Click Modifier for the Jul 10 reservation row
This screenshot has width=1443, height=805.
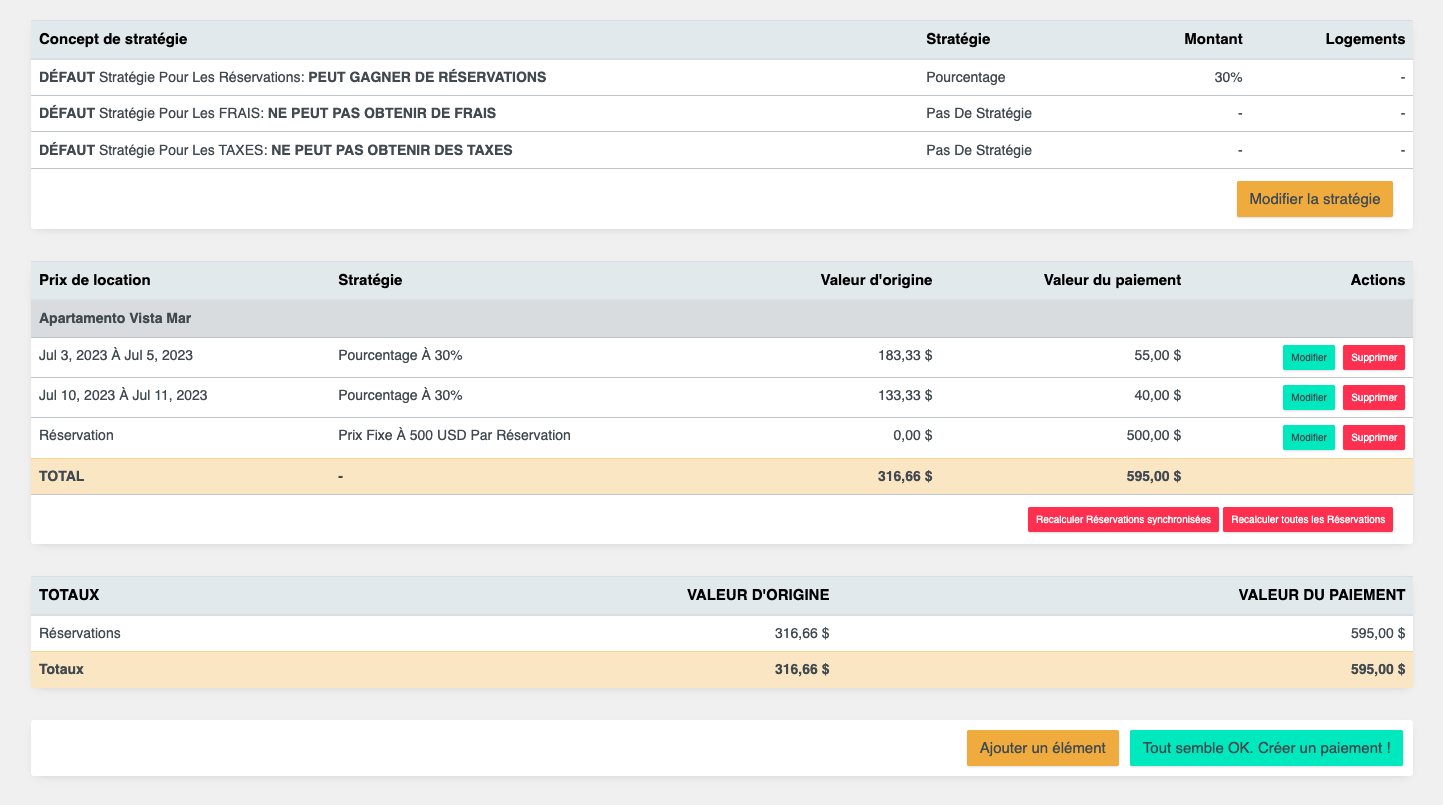coord(1308,397)
